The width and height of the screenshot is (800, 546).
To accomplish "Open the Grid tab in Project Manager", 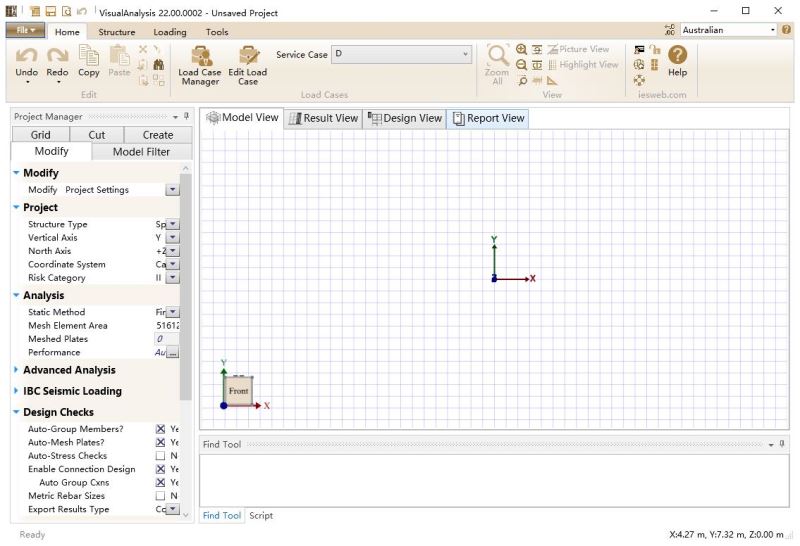I will click(40, 135).
